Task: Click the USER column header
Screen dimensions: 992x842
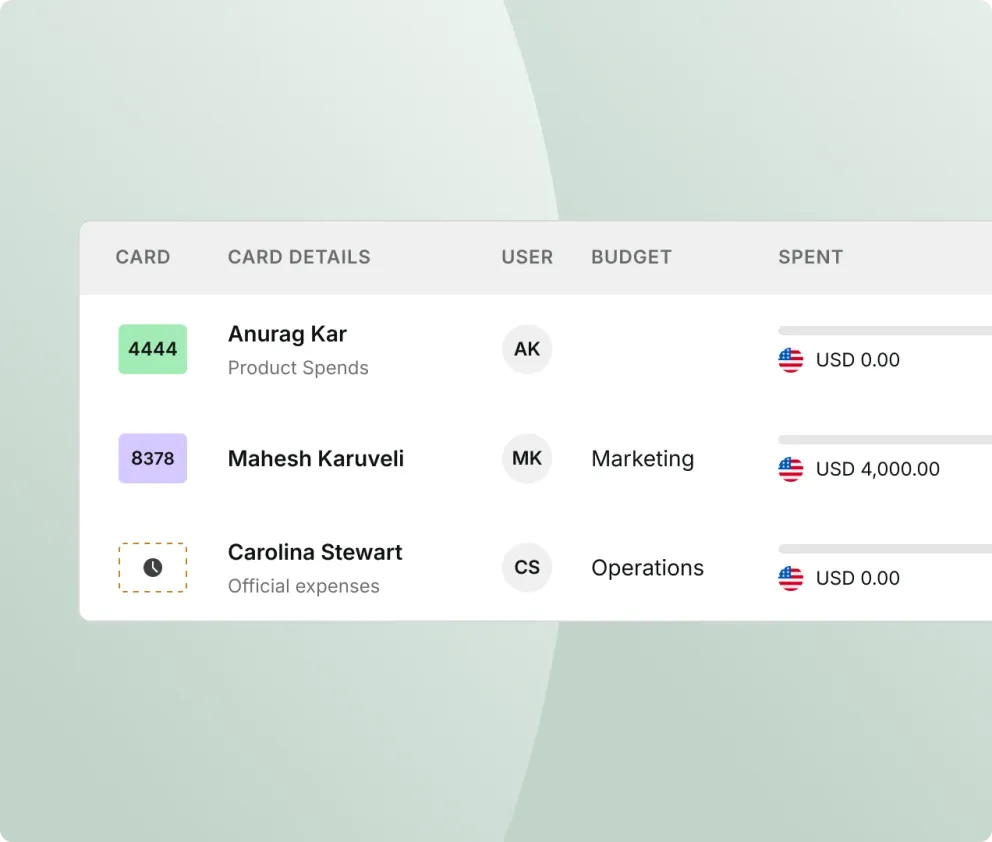Action: 528,257
